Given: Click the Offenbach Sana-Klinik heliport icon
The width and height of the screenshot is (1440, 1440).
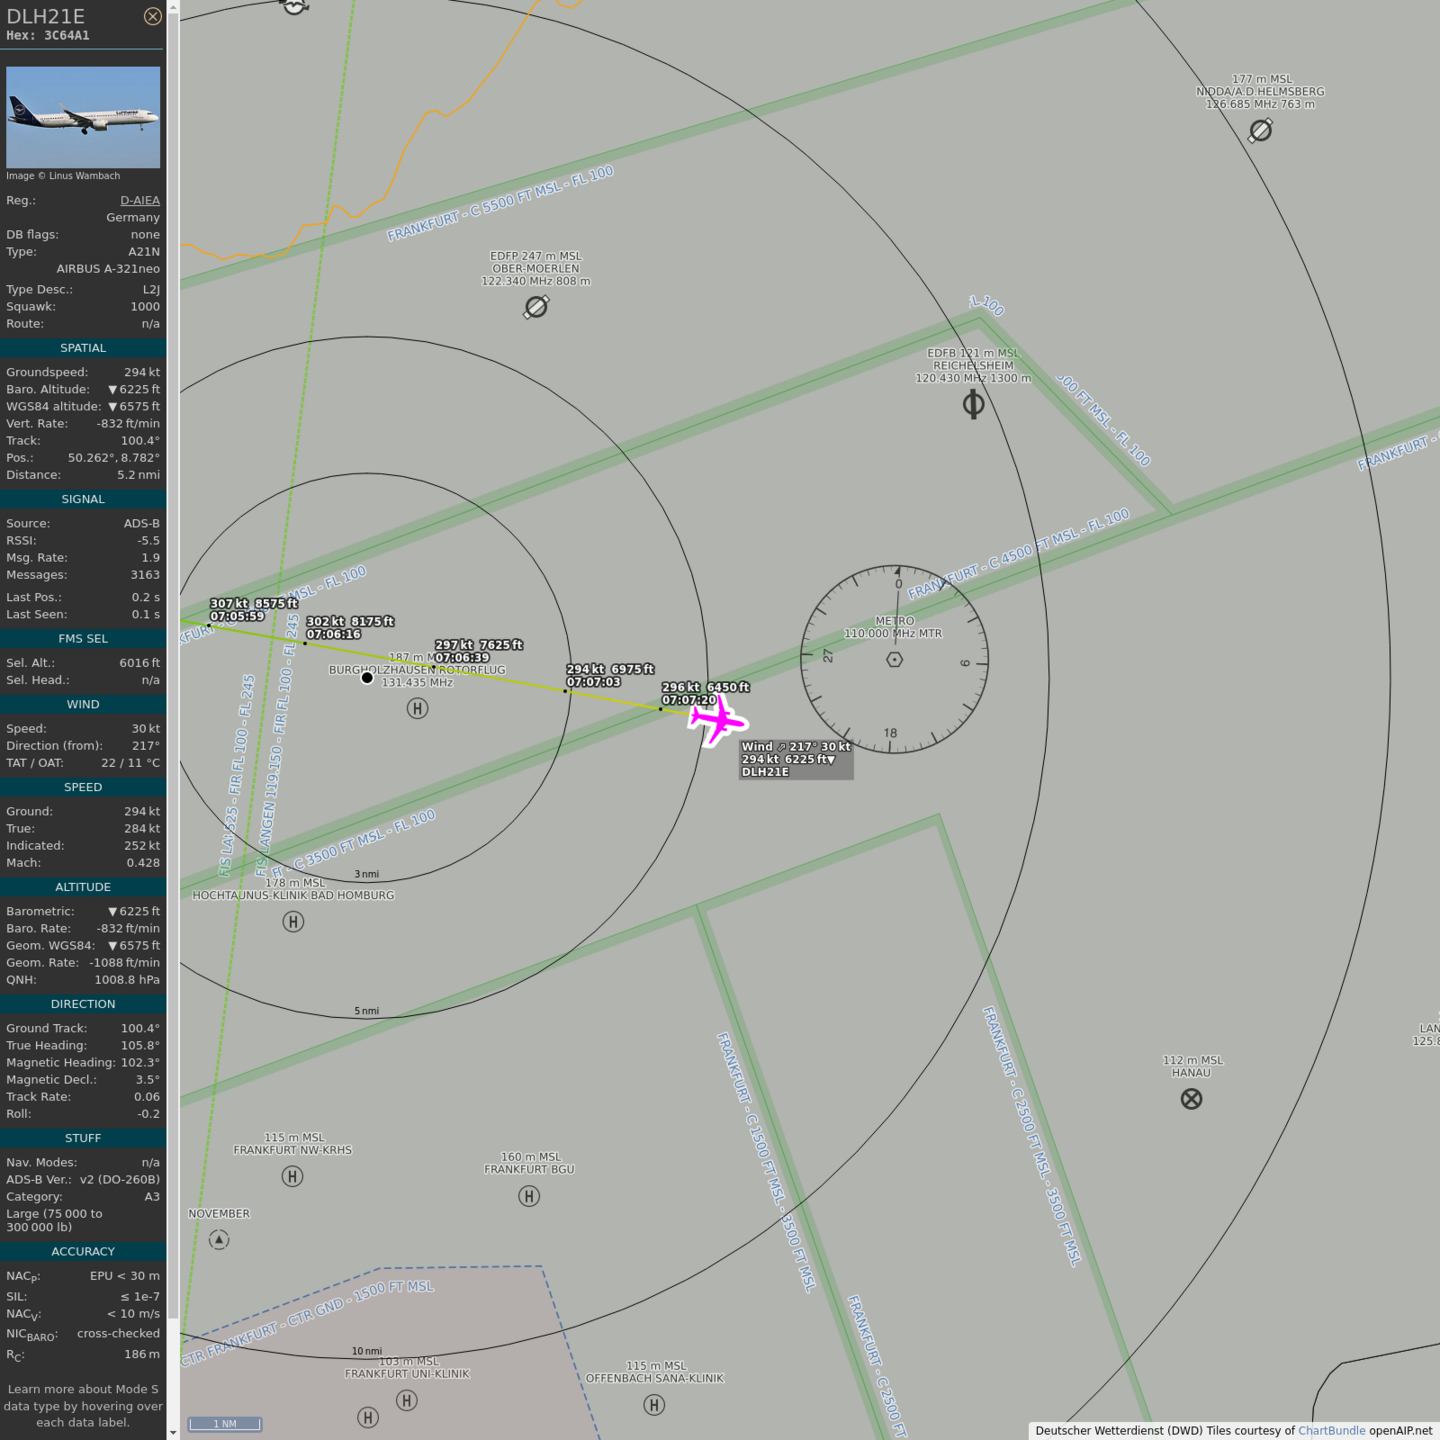Looking at the screenshot, I should tap(654, 1405).
